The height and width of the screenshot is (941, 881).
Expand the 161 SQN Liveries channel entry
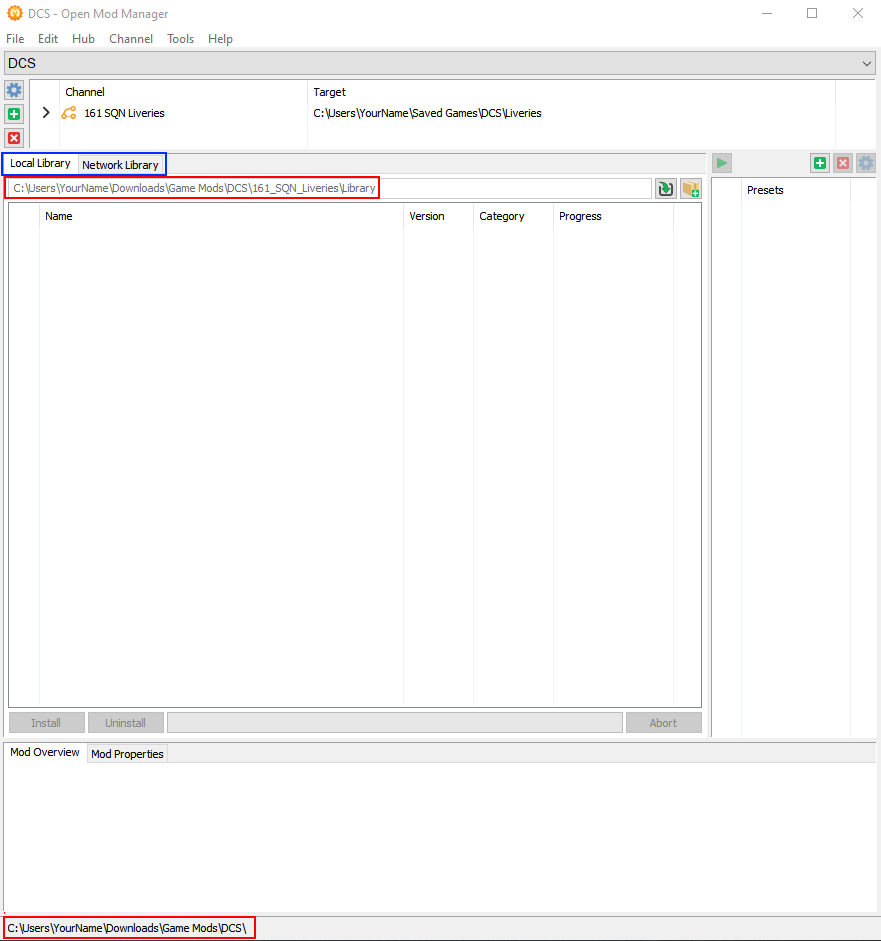(45, 113)
